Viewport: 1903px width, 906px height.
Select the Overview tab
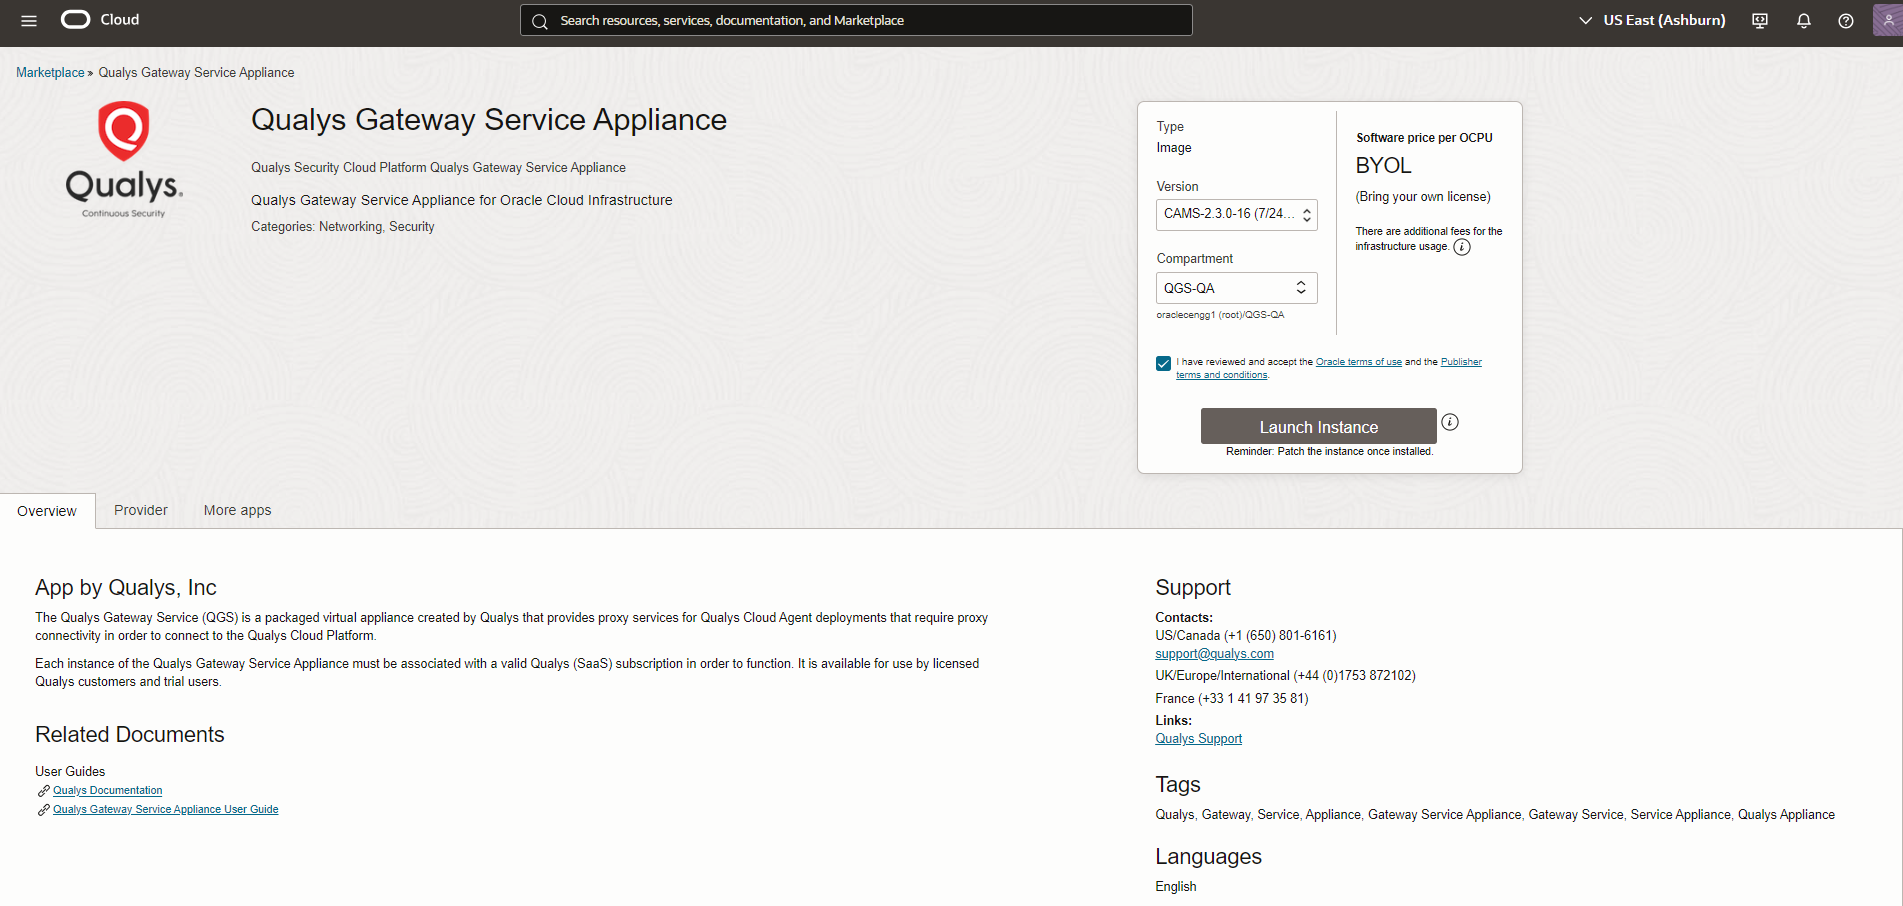coord(47,511)
